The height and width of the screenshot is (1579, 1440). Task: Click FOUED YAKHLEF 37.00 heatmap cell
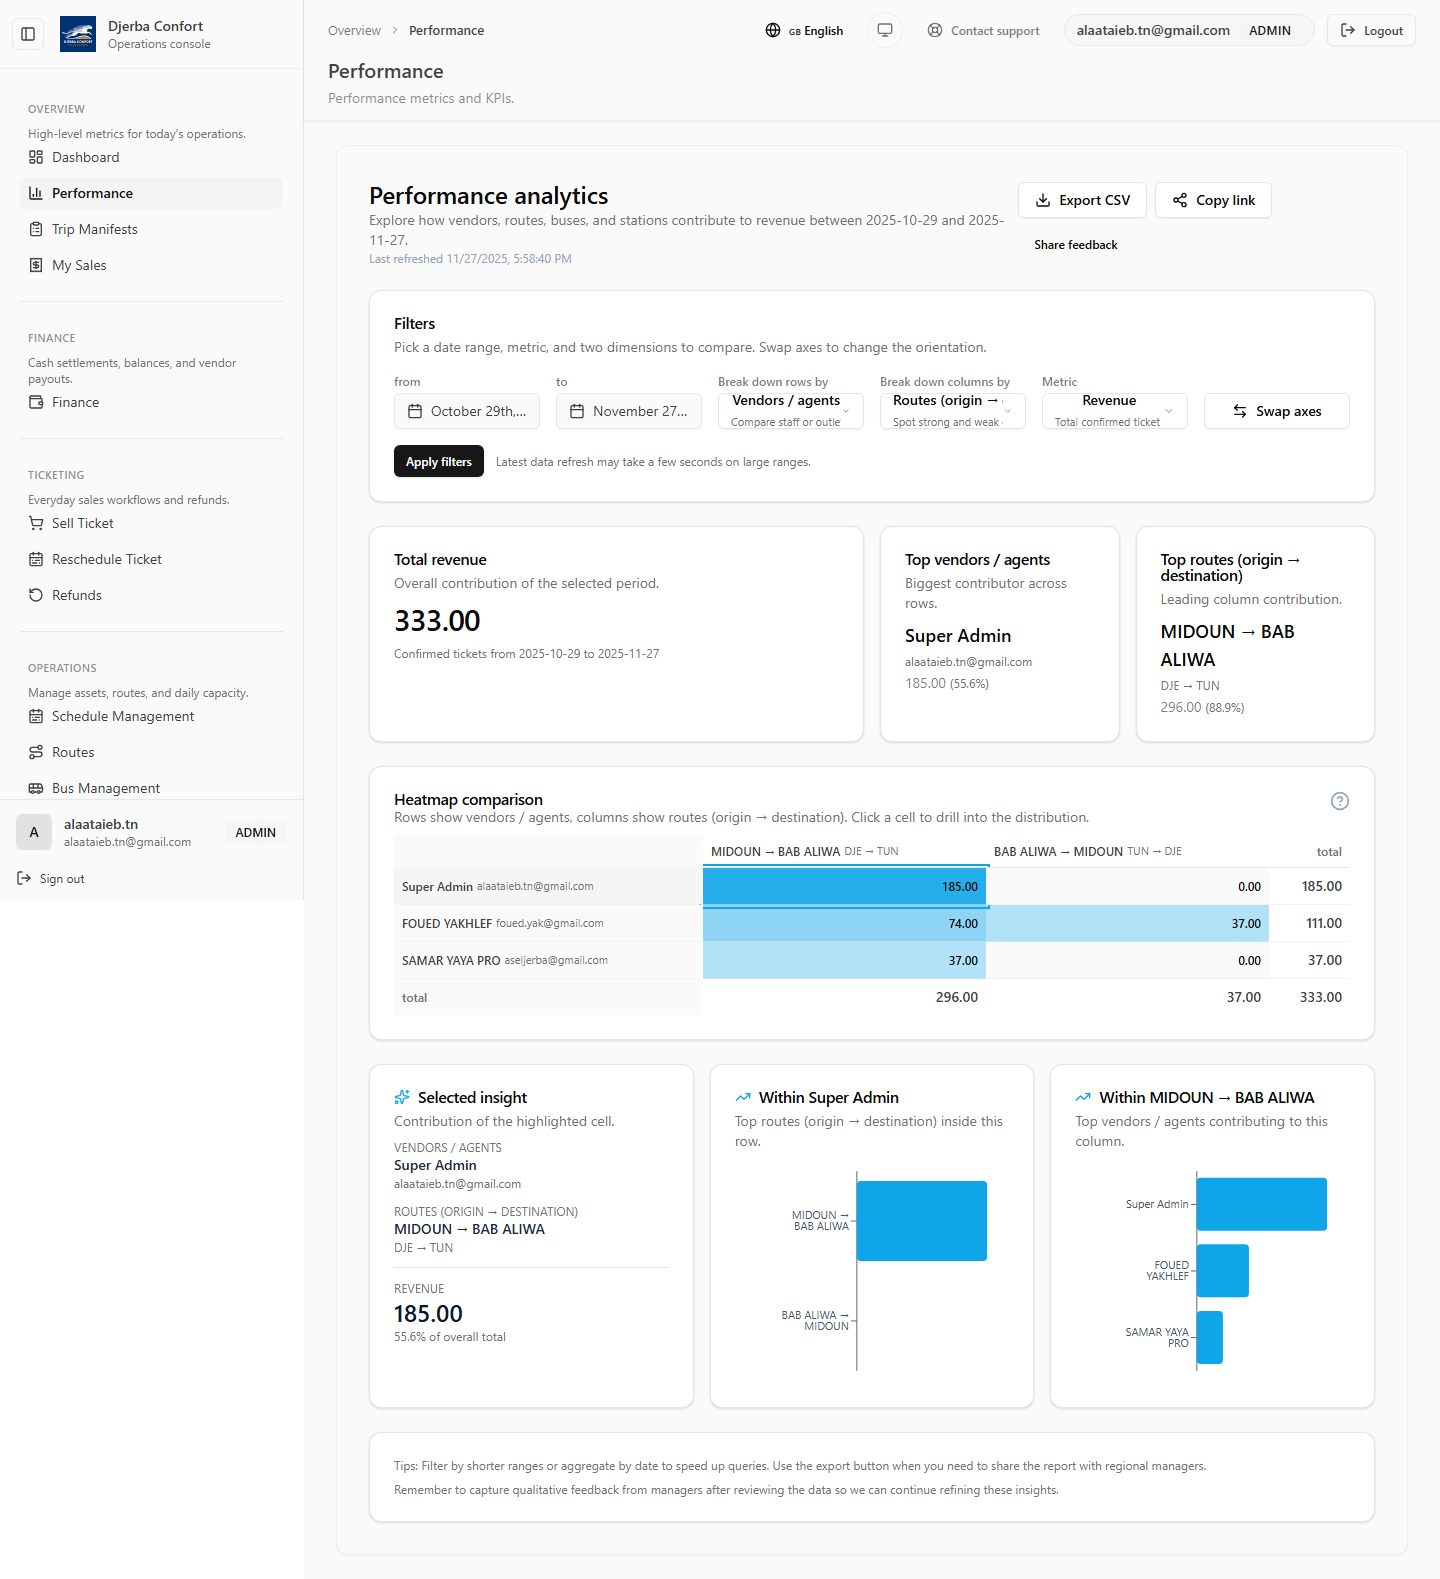(x=1128, y=924)
